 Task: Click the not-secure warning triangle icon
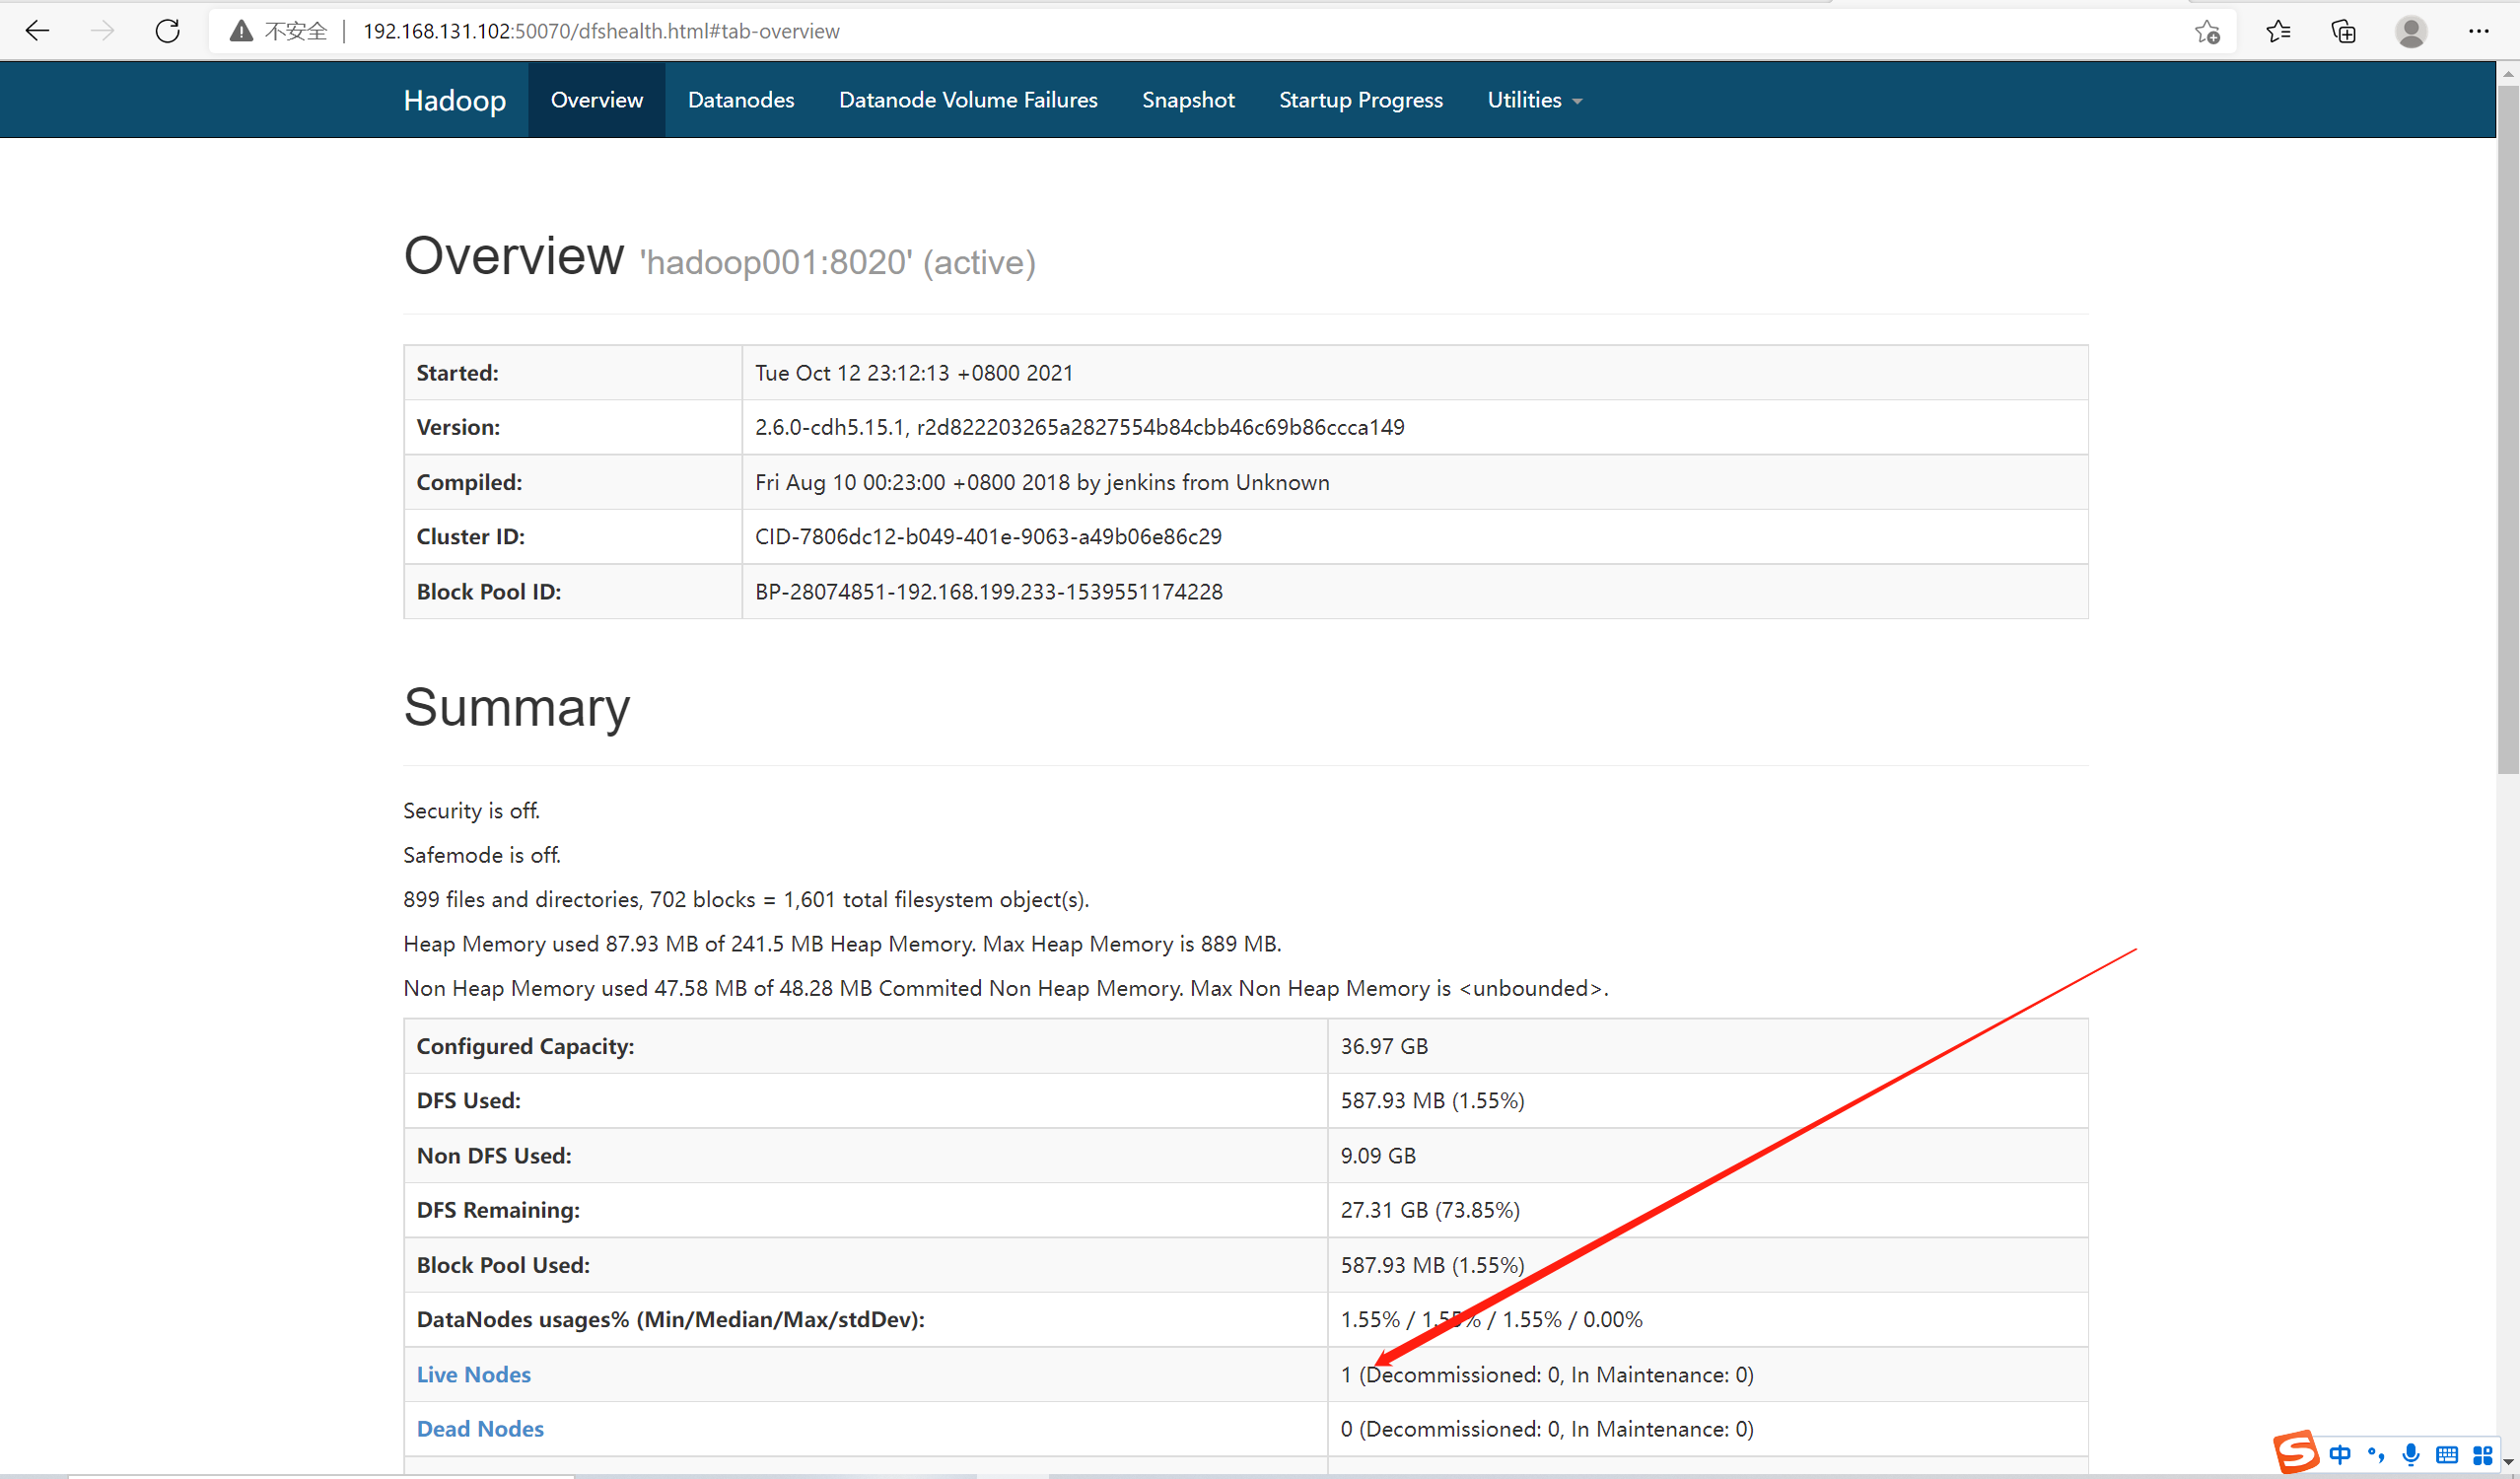pos(241,31)
